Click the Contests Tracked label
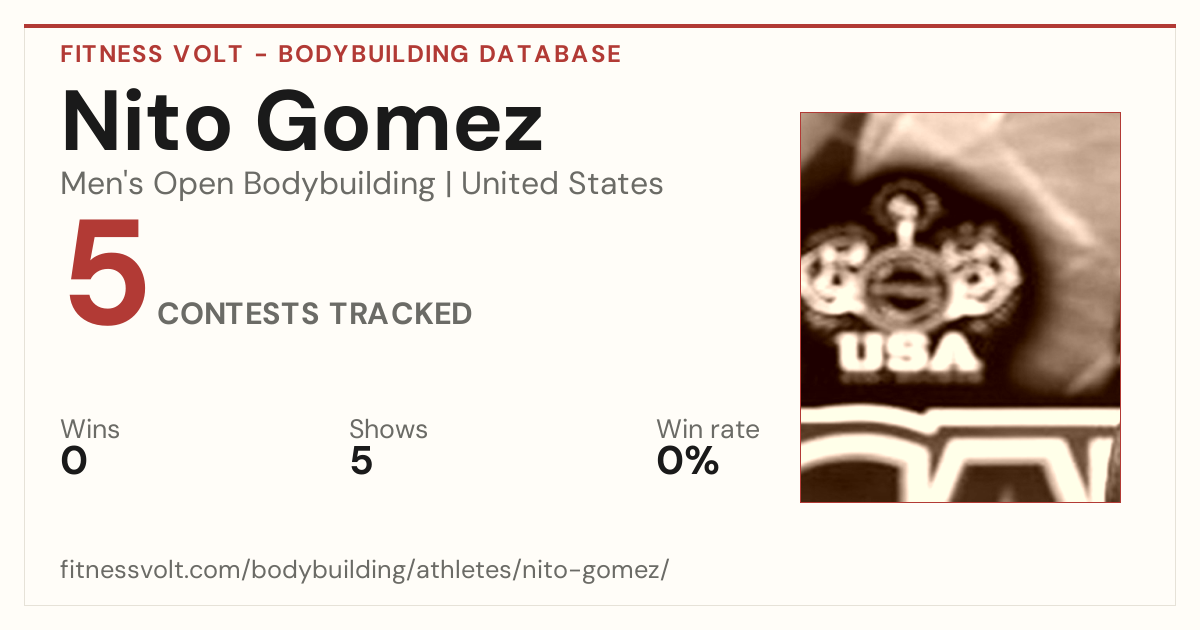Screen dimensions: 1200x630 [315, 313]
